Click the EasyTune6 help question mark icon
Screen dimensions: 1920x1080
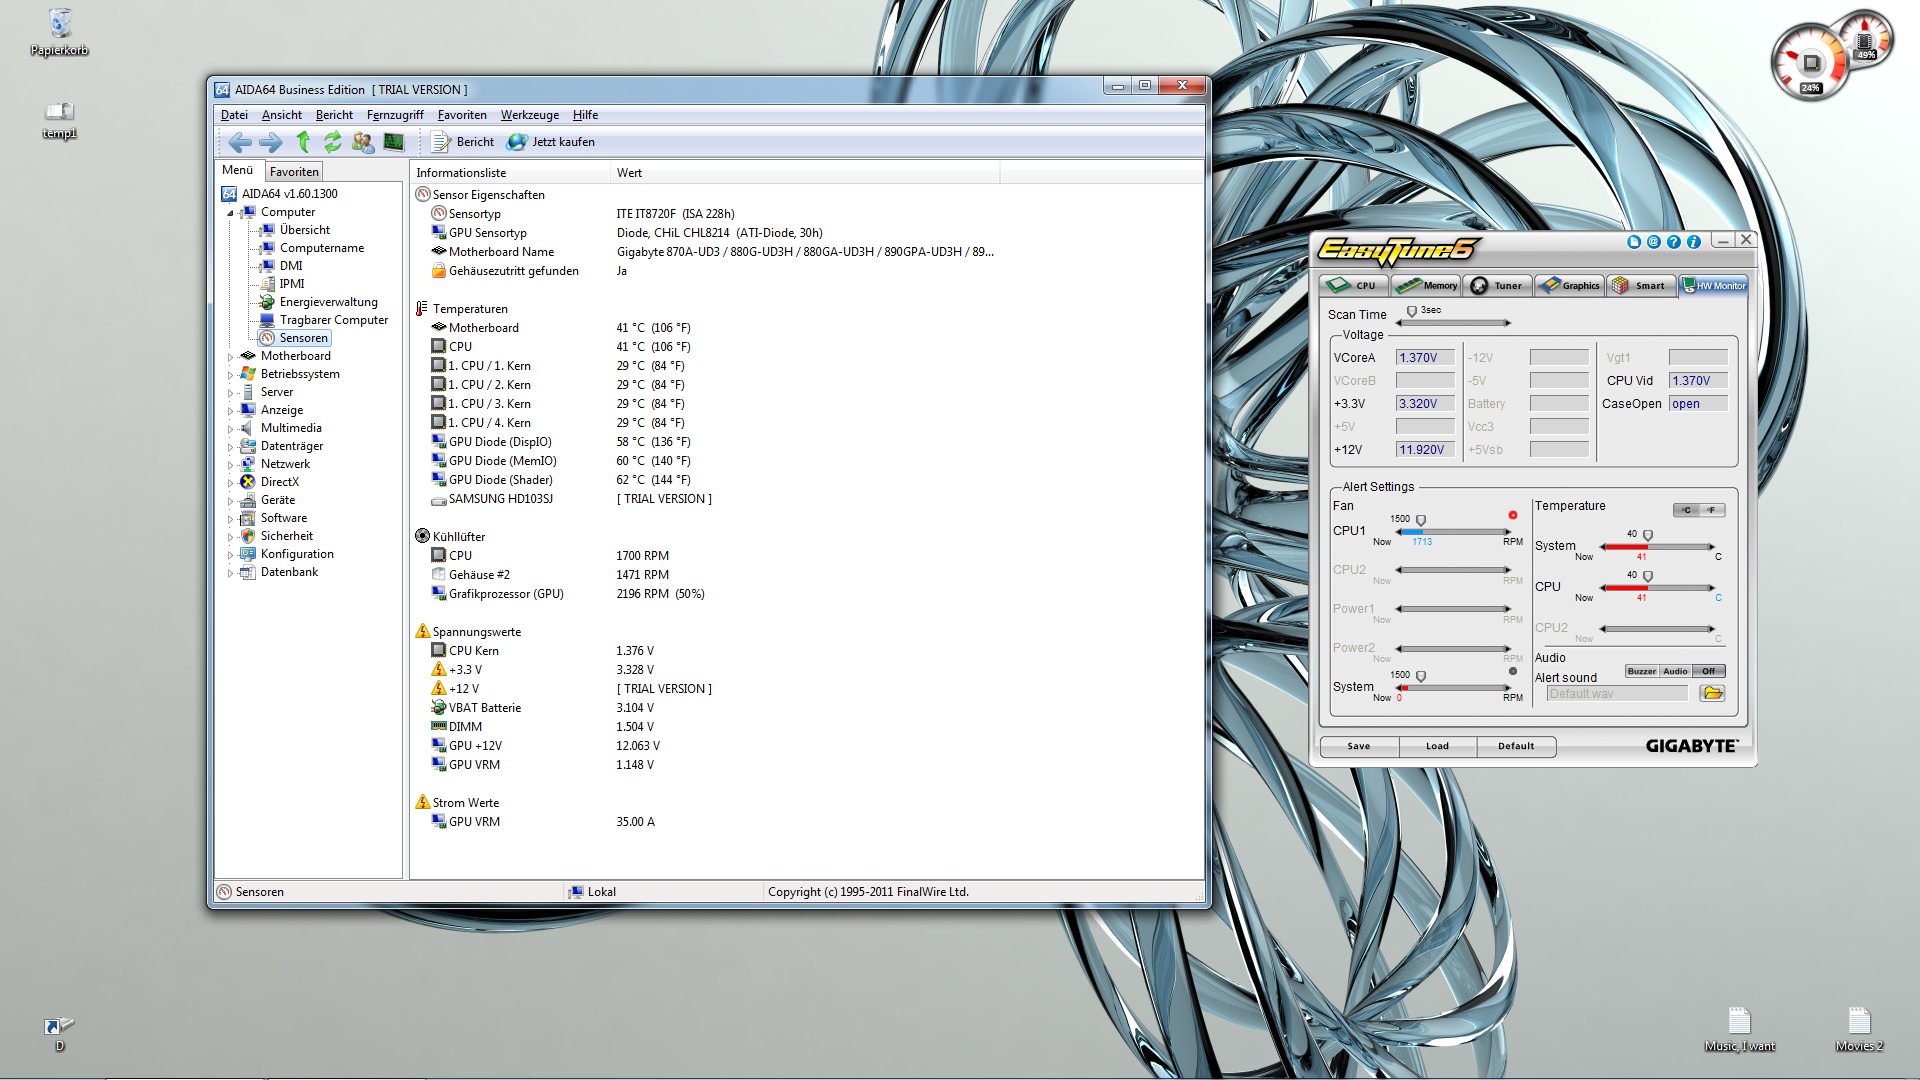pos(1673,242)
